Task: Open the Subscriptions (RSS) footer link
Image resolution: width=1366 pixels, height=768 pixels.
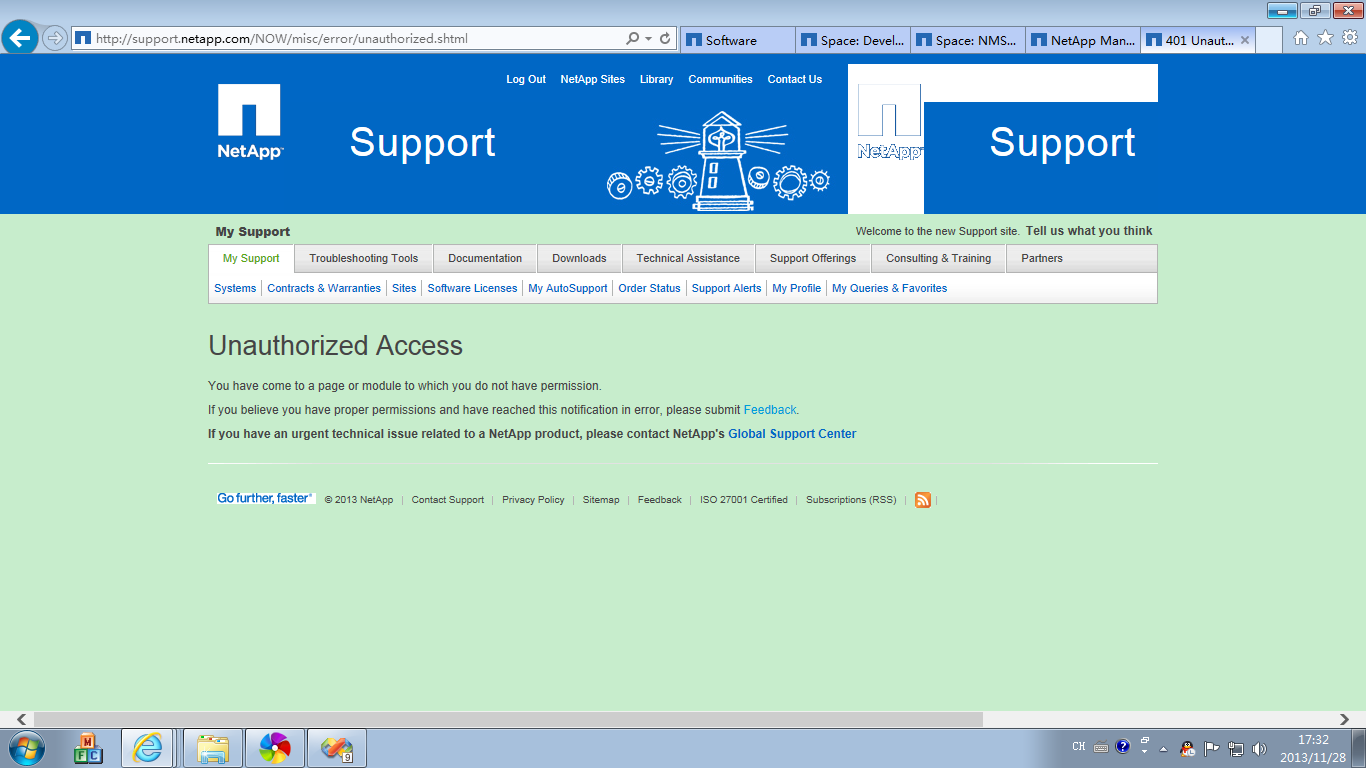Action: (x=851, y=500)
